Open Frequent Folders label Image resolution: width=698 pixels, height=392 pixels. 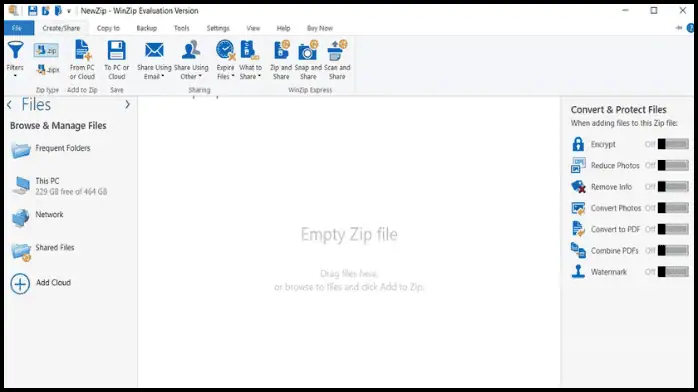pos(63,148)
